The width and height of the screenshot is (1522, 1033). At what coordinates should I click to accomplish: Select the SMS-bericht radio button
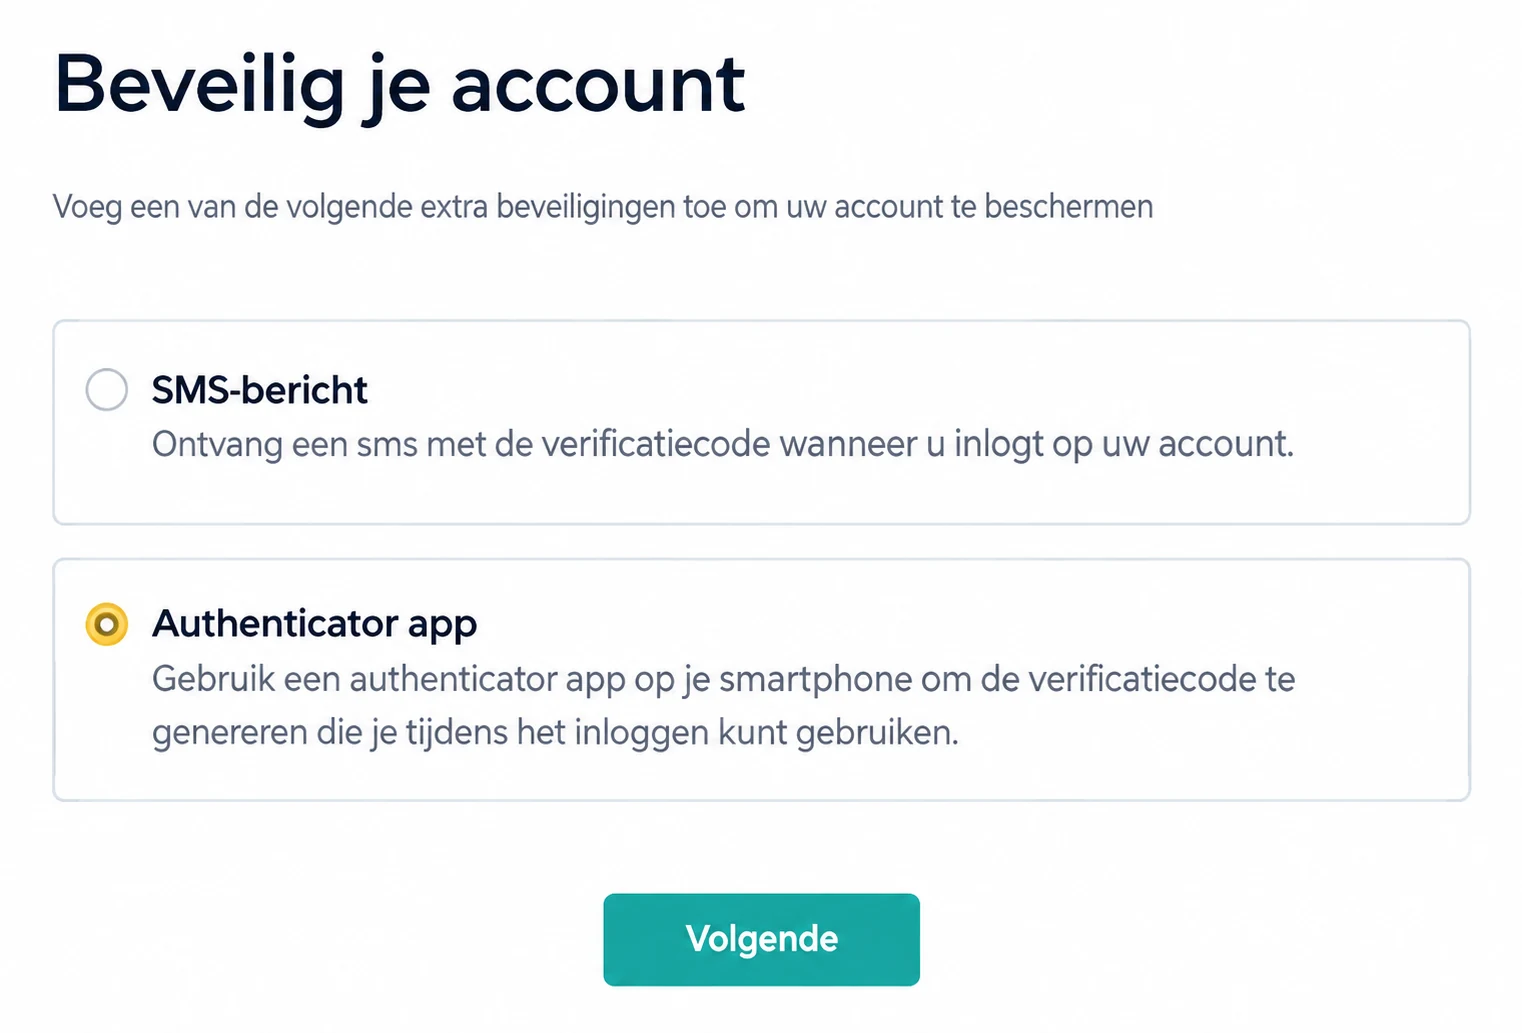(107, 389)
